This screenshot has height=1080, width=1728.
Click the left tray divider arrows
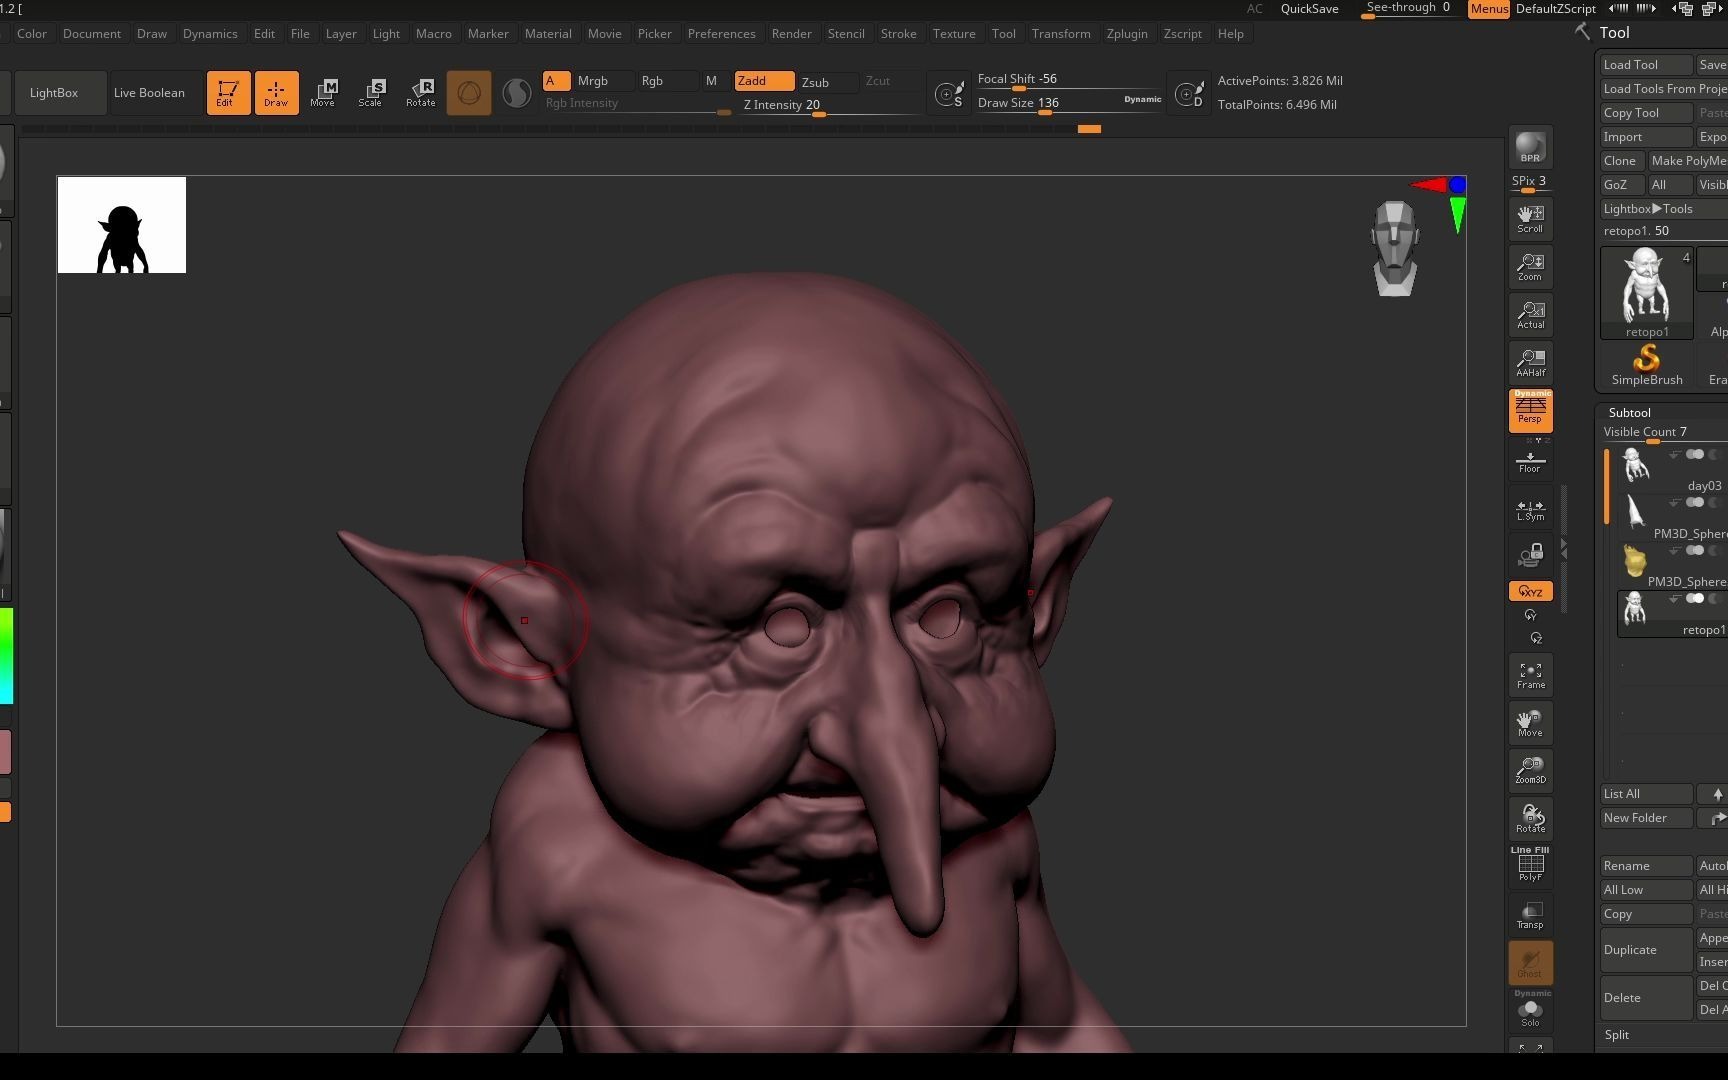click(1563, 549)
